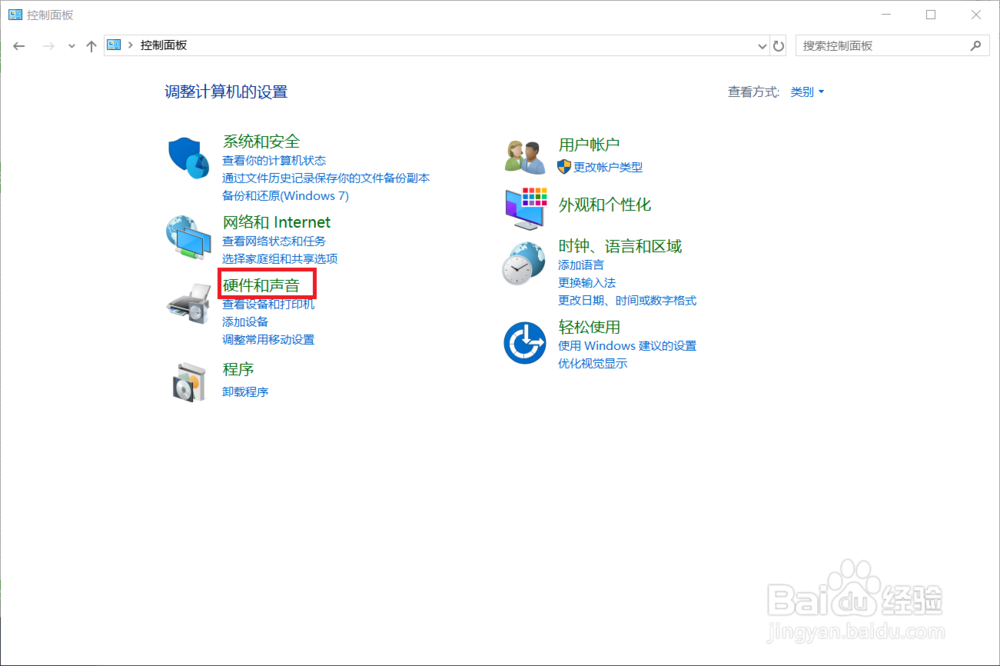Open the Appearance and Personalization monitor icon
This screenshot has width=1000, height=666.
click(x=526, y=209)
